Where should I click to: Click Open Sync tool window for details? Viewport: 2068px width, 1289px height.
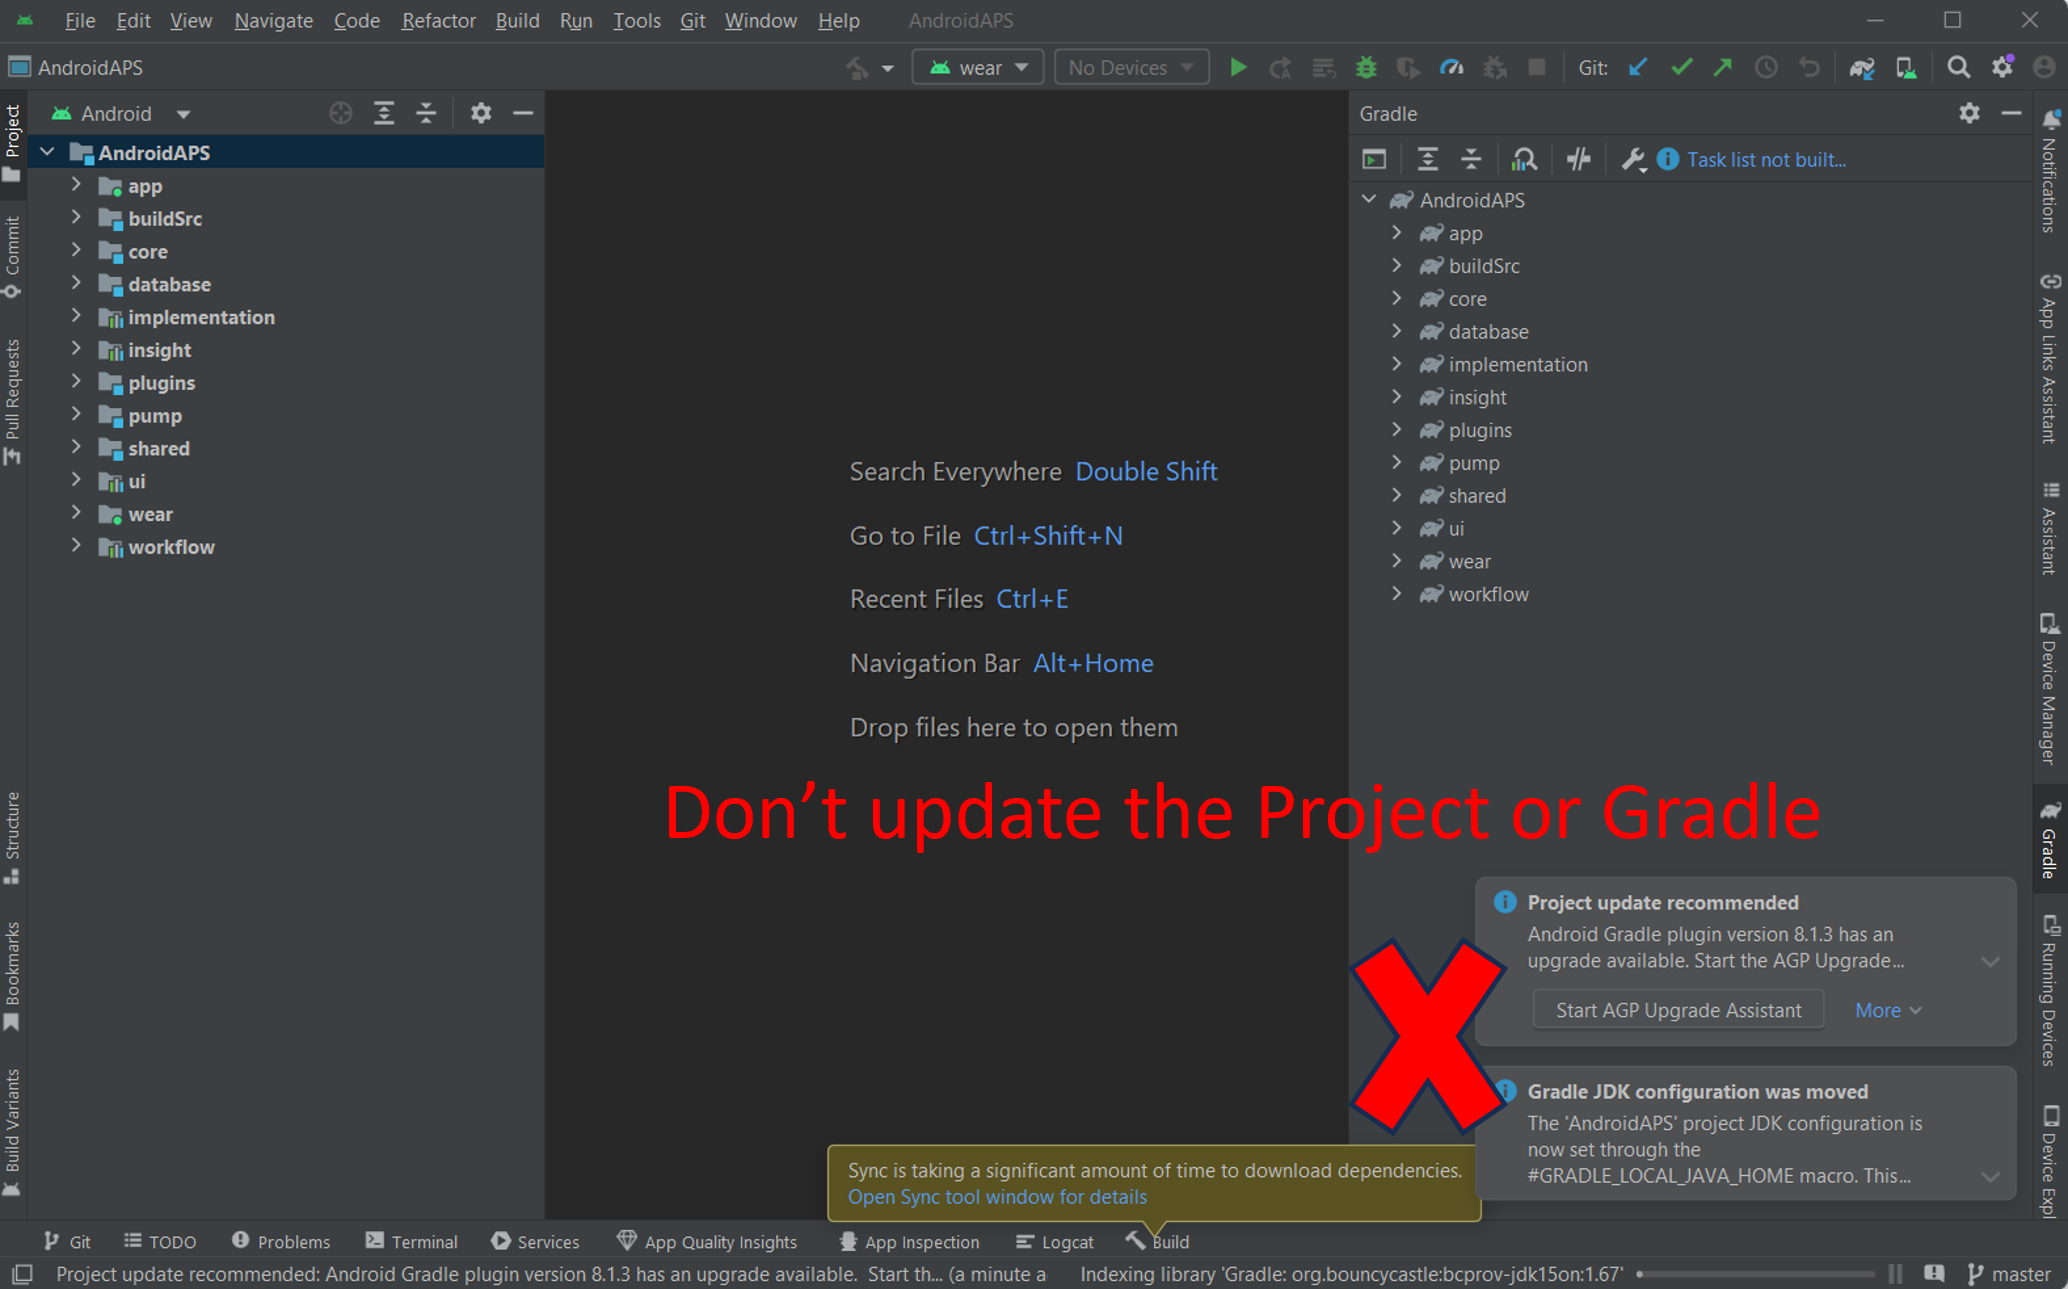(x=997, y=1197)
